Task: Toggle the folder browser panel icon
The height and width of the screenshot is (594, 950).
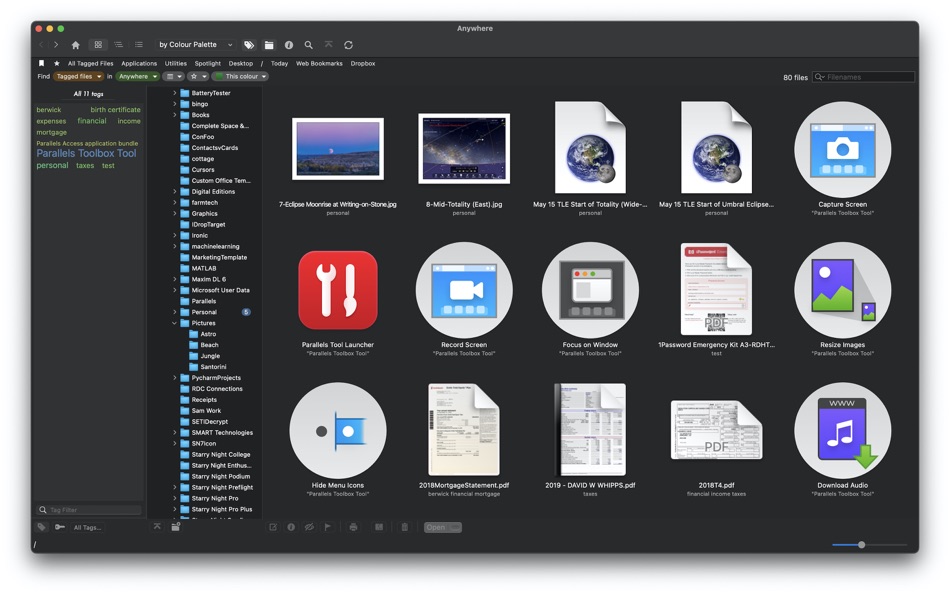Action: click(x=269, y=45)
